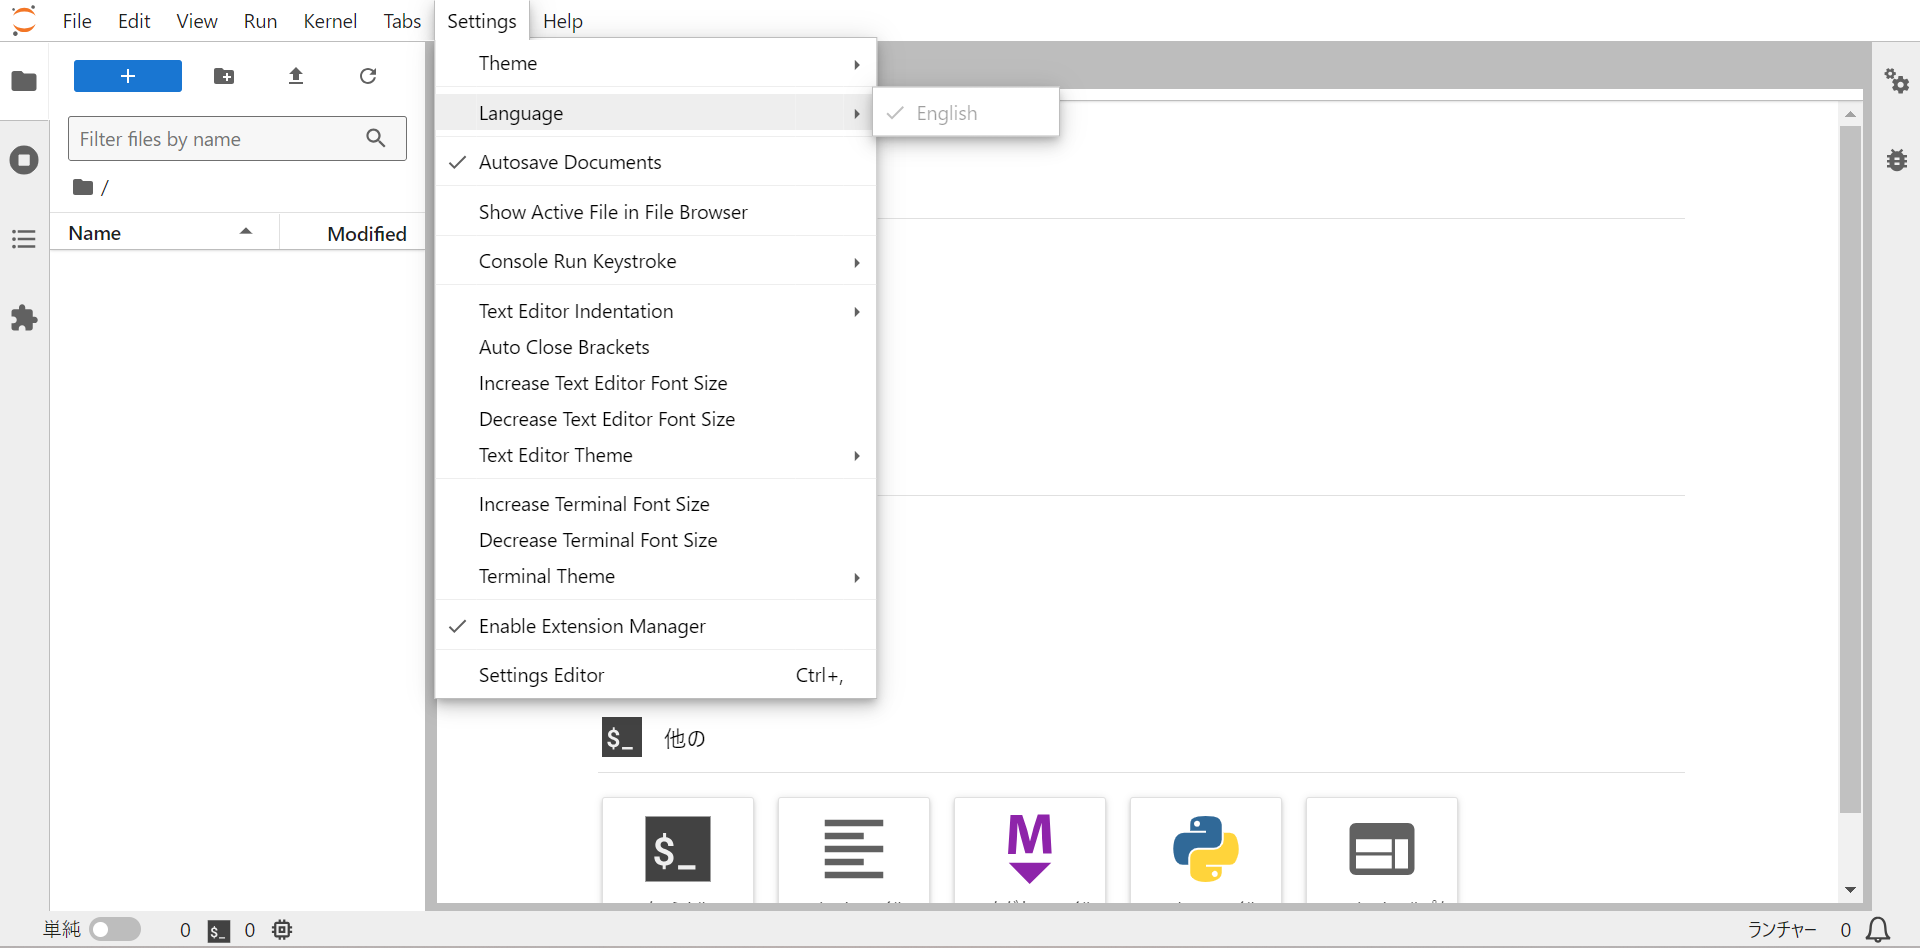1920x948 pixels.
Task: Click the blue new launcher button
Action: 128,76
